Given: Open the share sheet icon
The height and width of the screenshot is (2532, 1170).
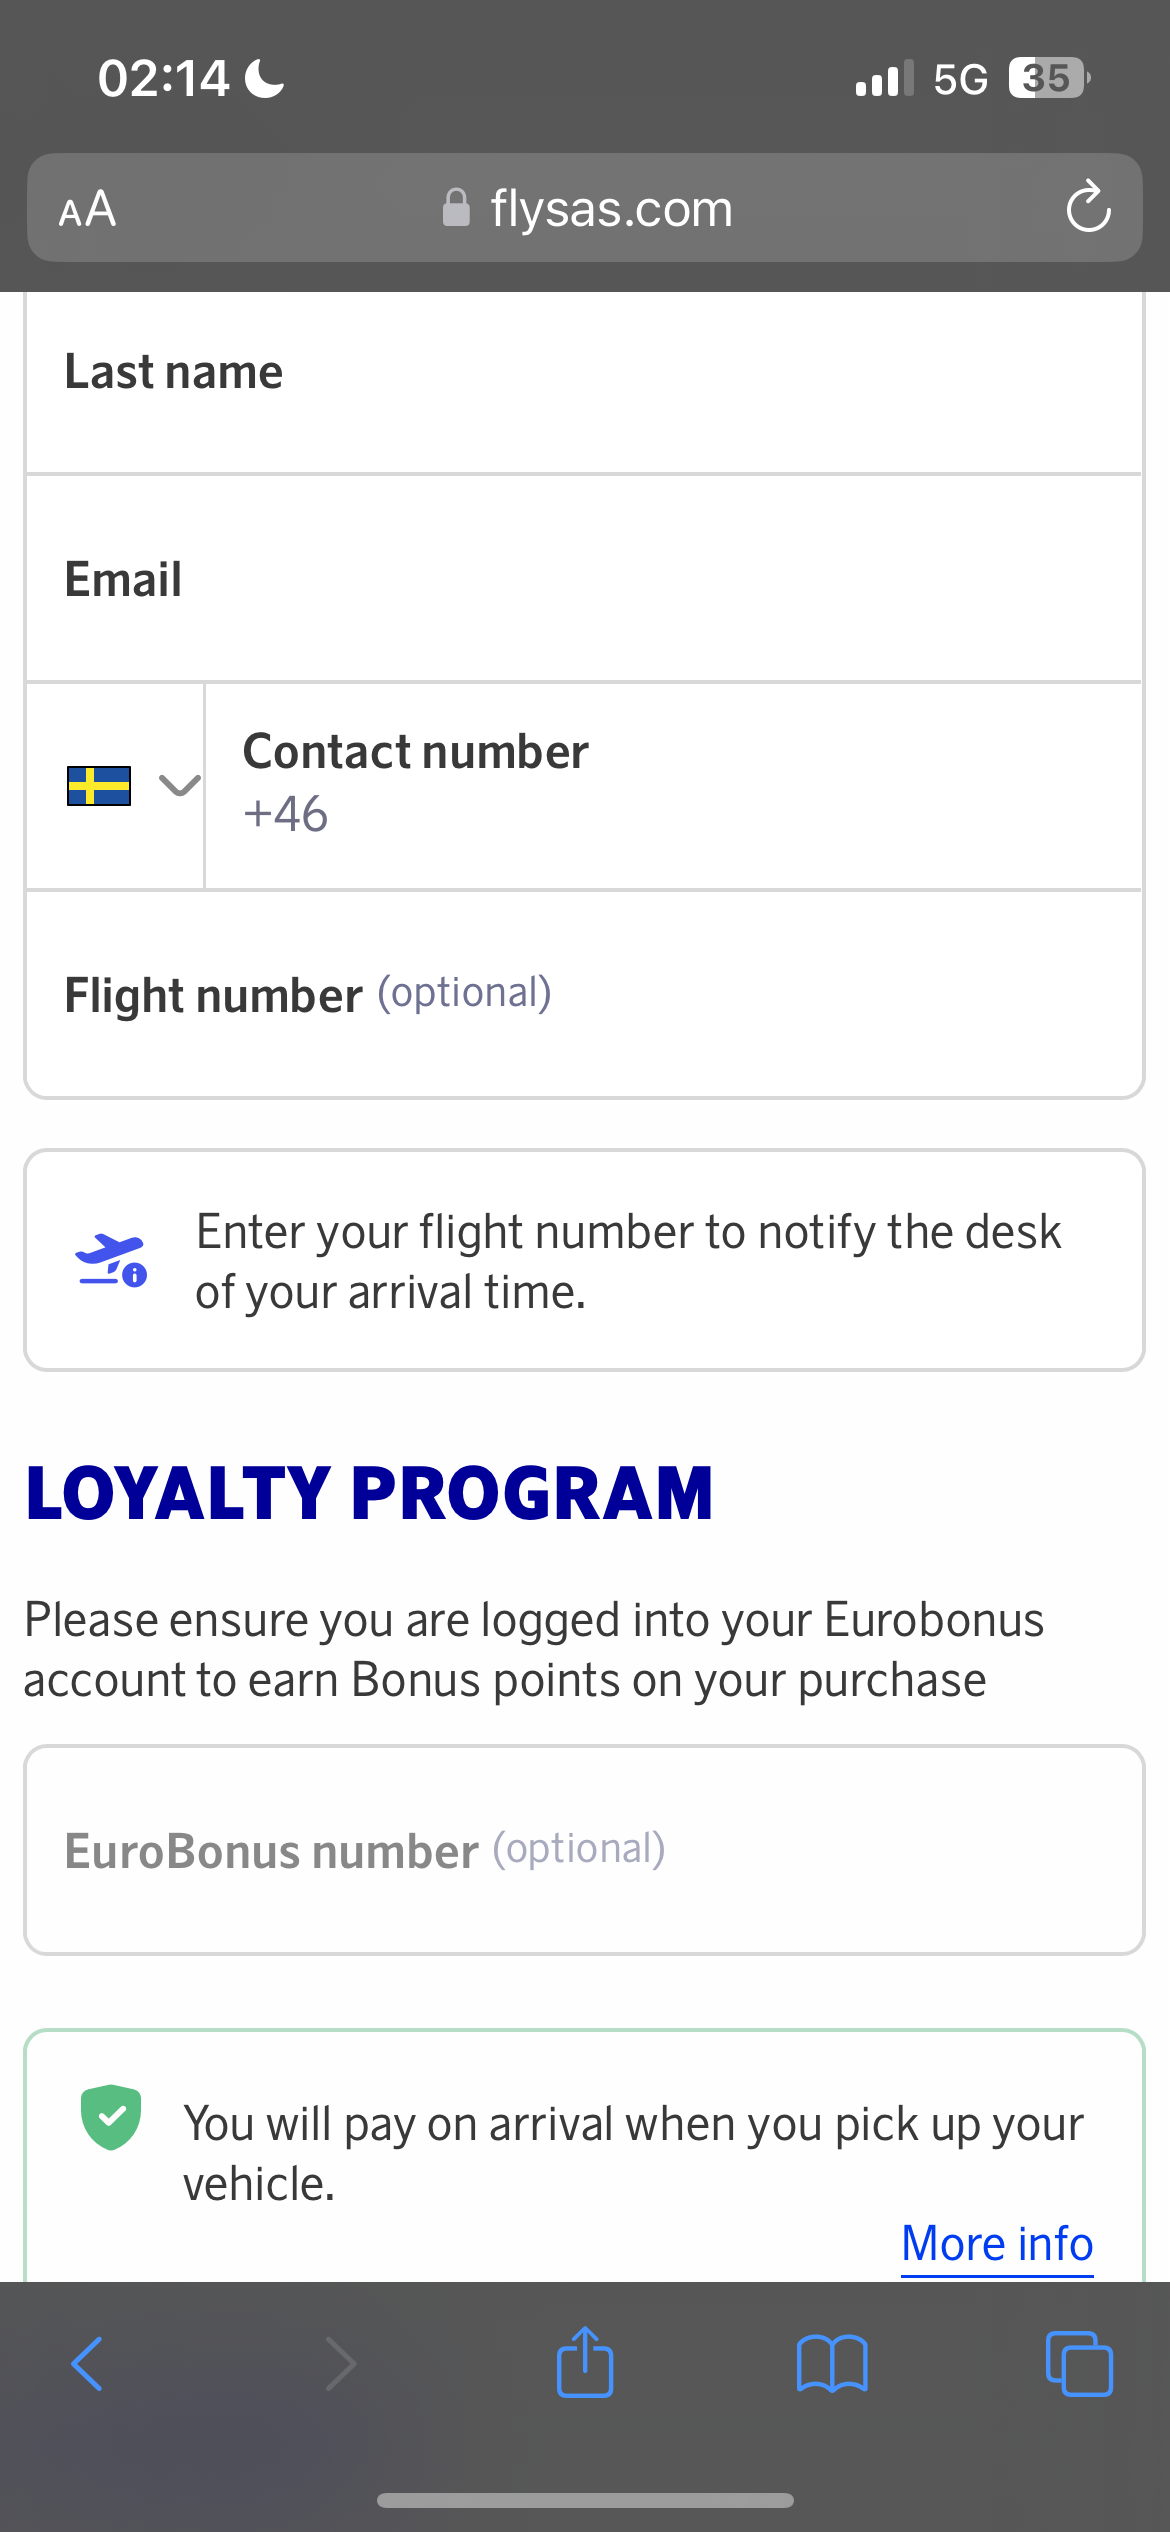Looking at the screenshot, I should pyautogui.click(x=585, y=2362).
